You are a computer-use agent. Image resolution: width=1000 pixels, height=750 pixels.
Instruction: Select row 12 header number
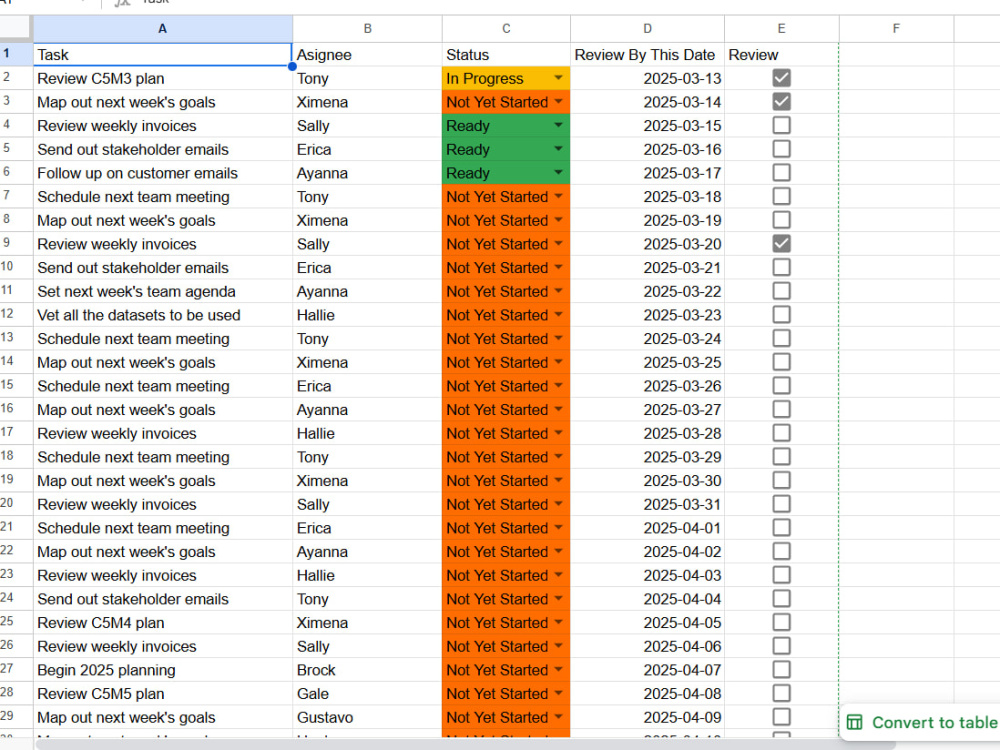point(16,314)
